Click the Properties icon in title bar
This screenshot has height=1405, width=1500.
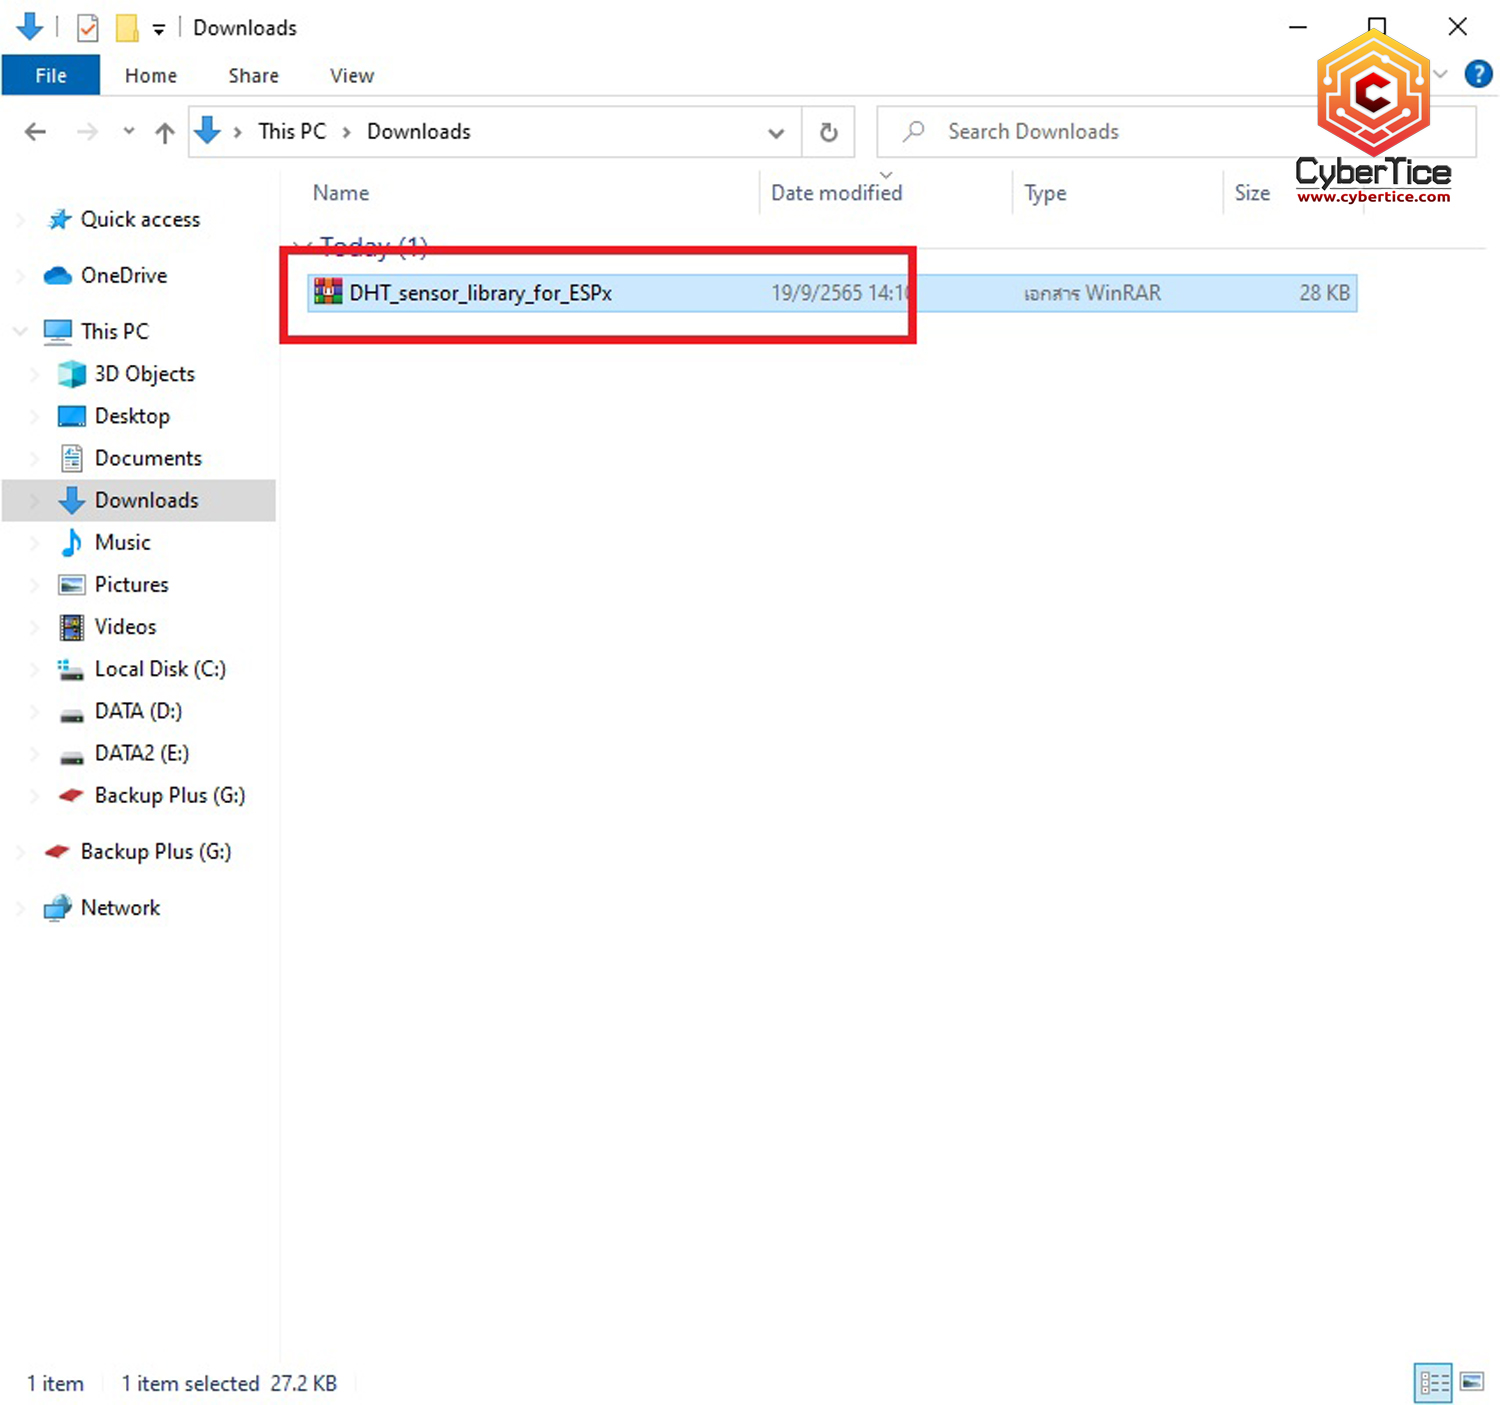click(x=88, y=28)
